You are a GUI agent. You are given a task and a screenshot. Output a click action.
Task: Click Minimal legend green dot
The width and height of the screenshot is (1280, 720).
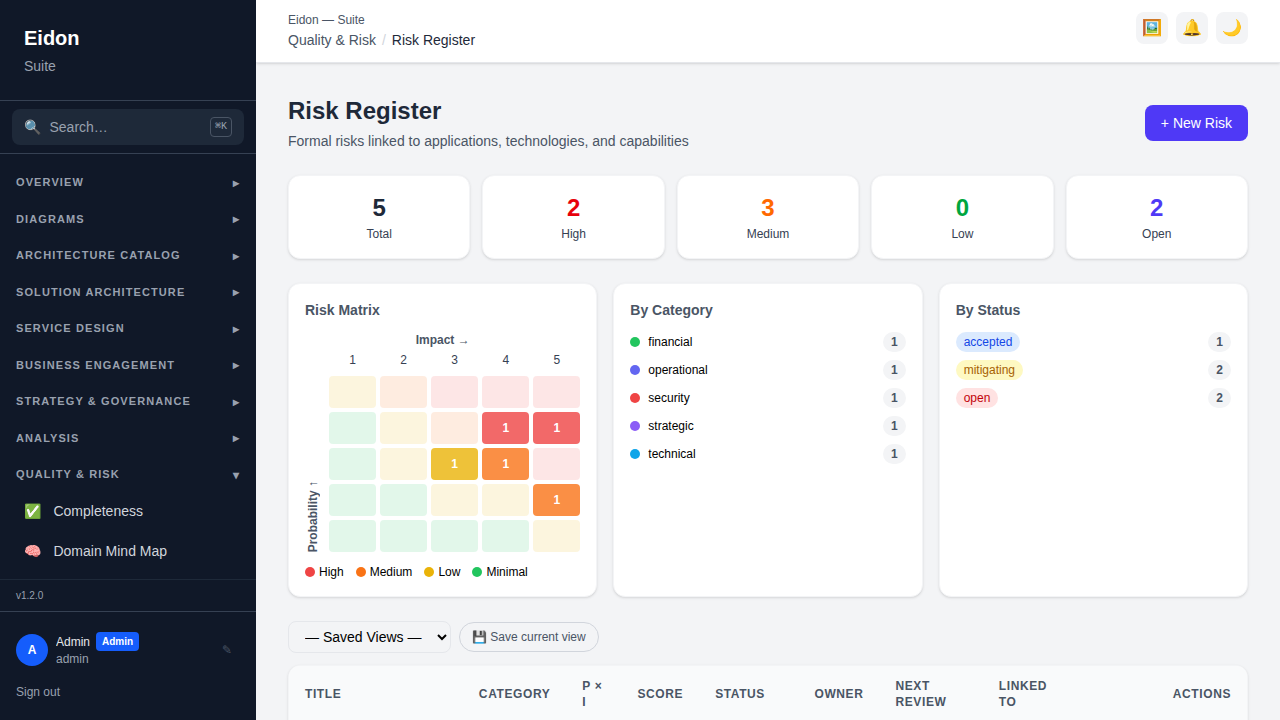click(x=477, y=572)
